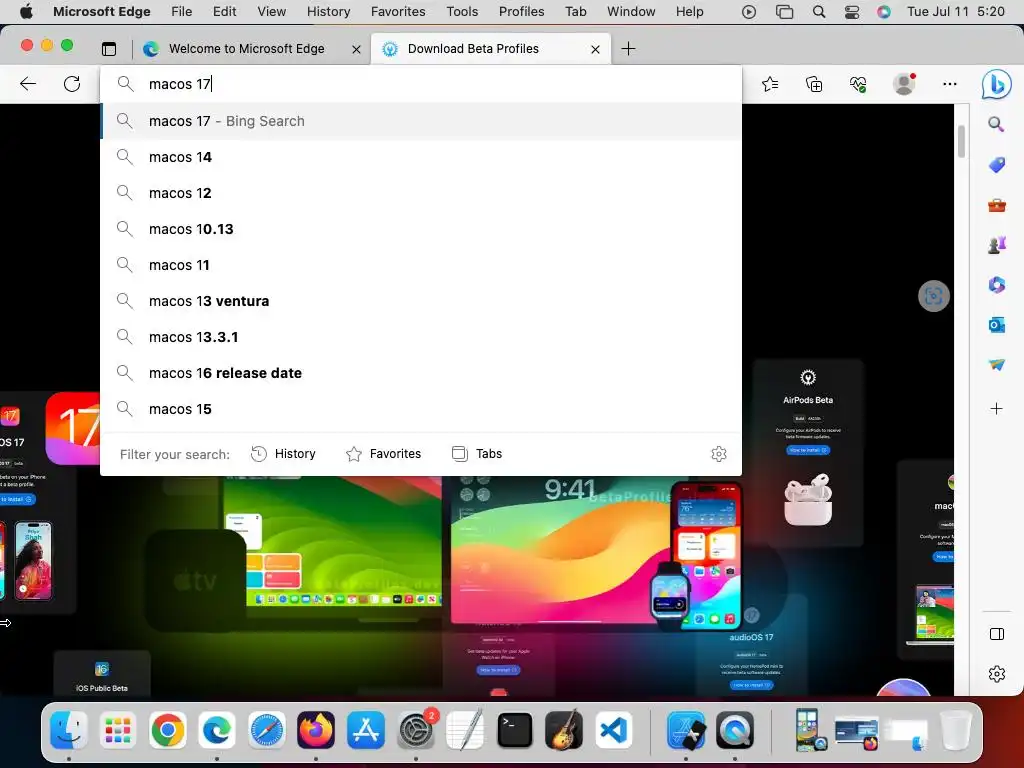Open the sidebar Microsoft 365 icon
Viewport: 1024px width, 768px height.
click(x=997, y=285)
